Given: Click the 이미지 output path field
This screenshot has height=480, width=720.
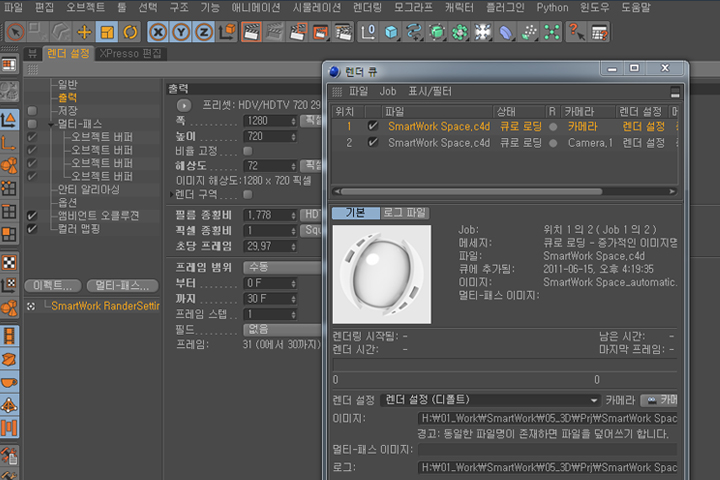Looking at the screenshot, I should pos(547,418).
